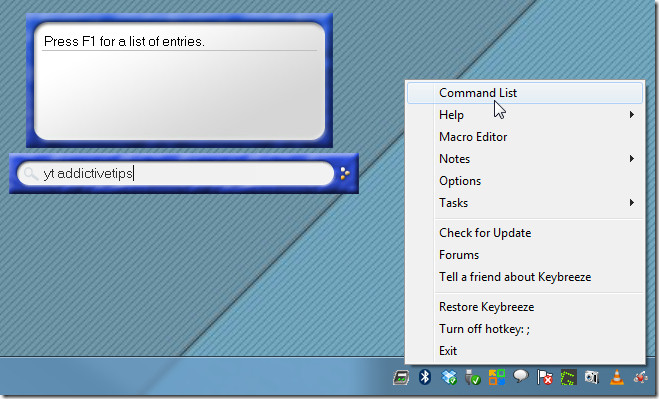The height and width of the screenshot is (399, 659).
Task: Open the VLC traffic cone tray icon
Action: tap(617, 377)
